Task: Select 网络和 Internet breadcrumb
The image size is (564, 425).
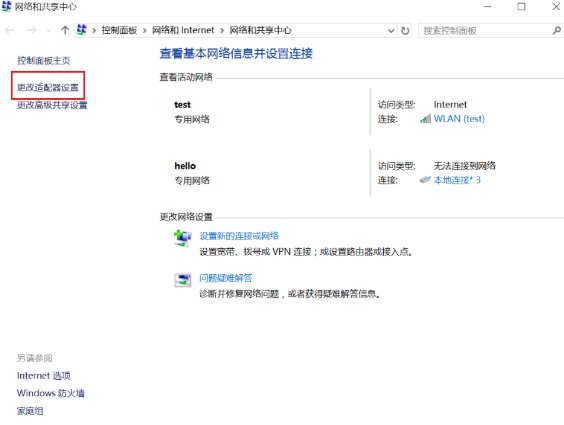Action: tap(183, 30)
